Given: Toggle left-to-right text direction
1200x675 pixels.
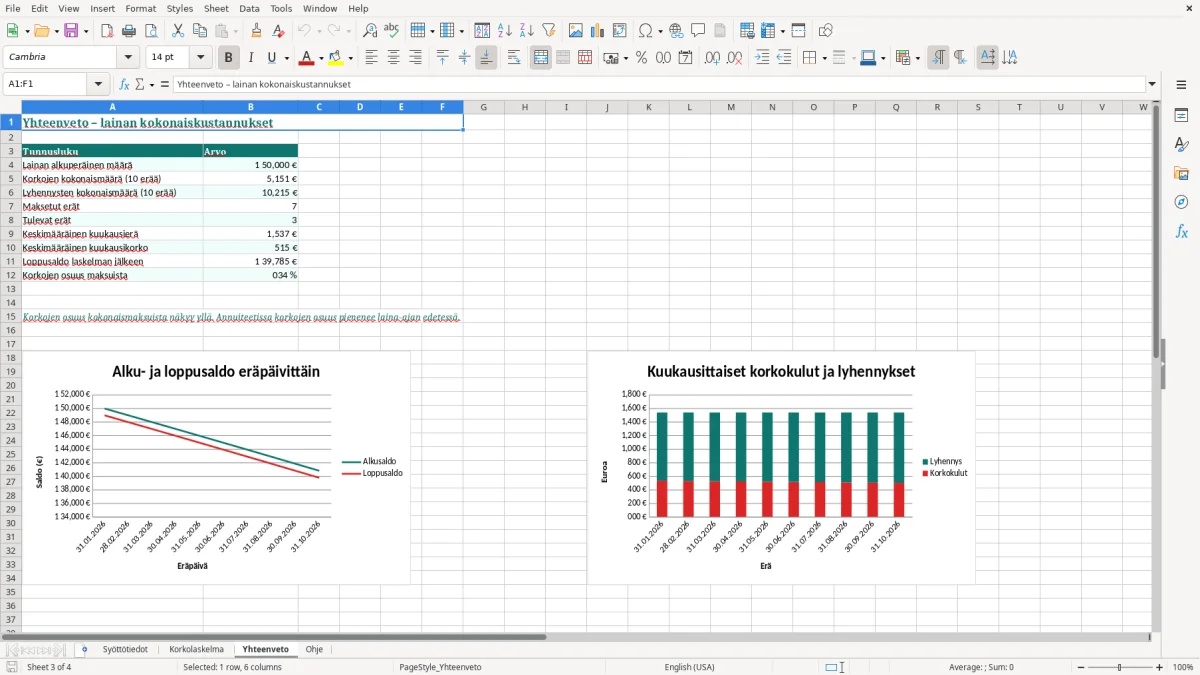Looking at the screenshot, I should point(938,58).
